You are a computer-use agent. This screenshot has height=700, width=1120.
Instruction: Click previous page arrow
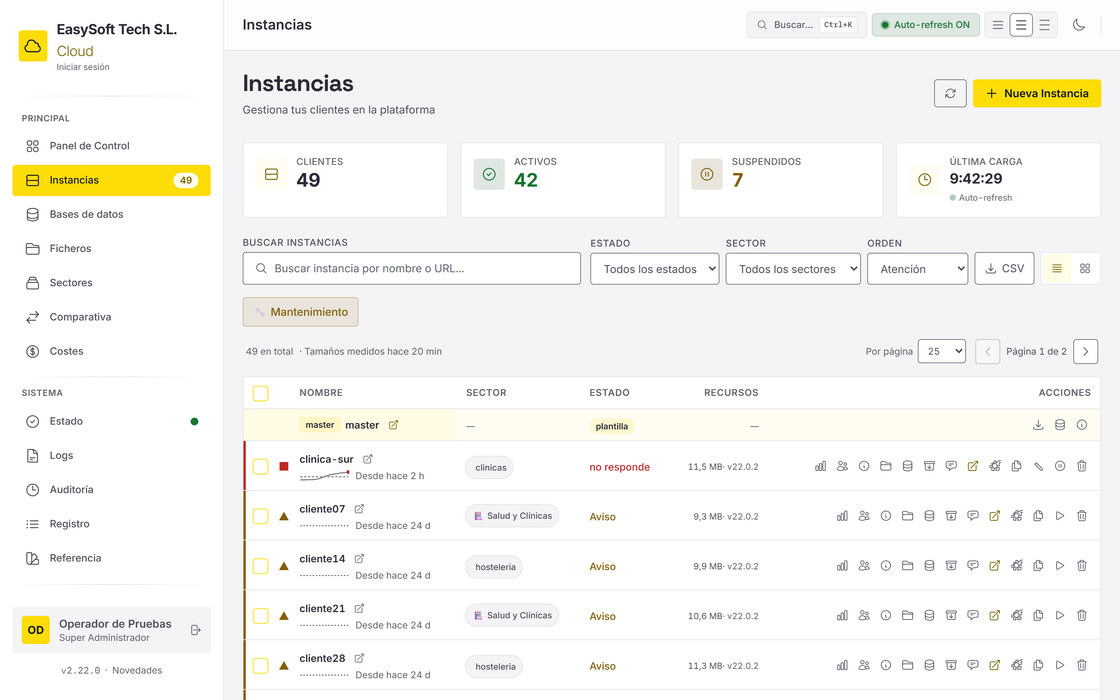point(987,351)
